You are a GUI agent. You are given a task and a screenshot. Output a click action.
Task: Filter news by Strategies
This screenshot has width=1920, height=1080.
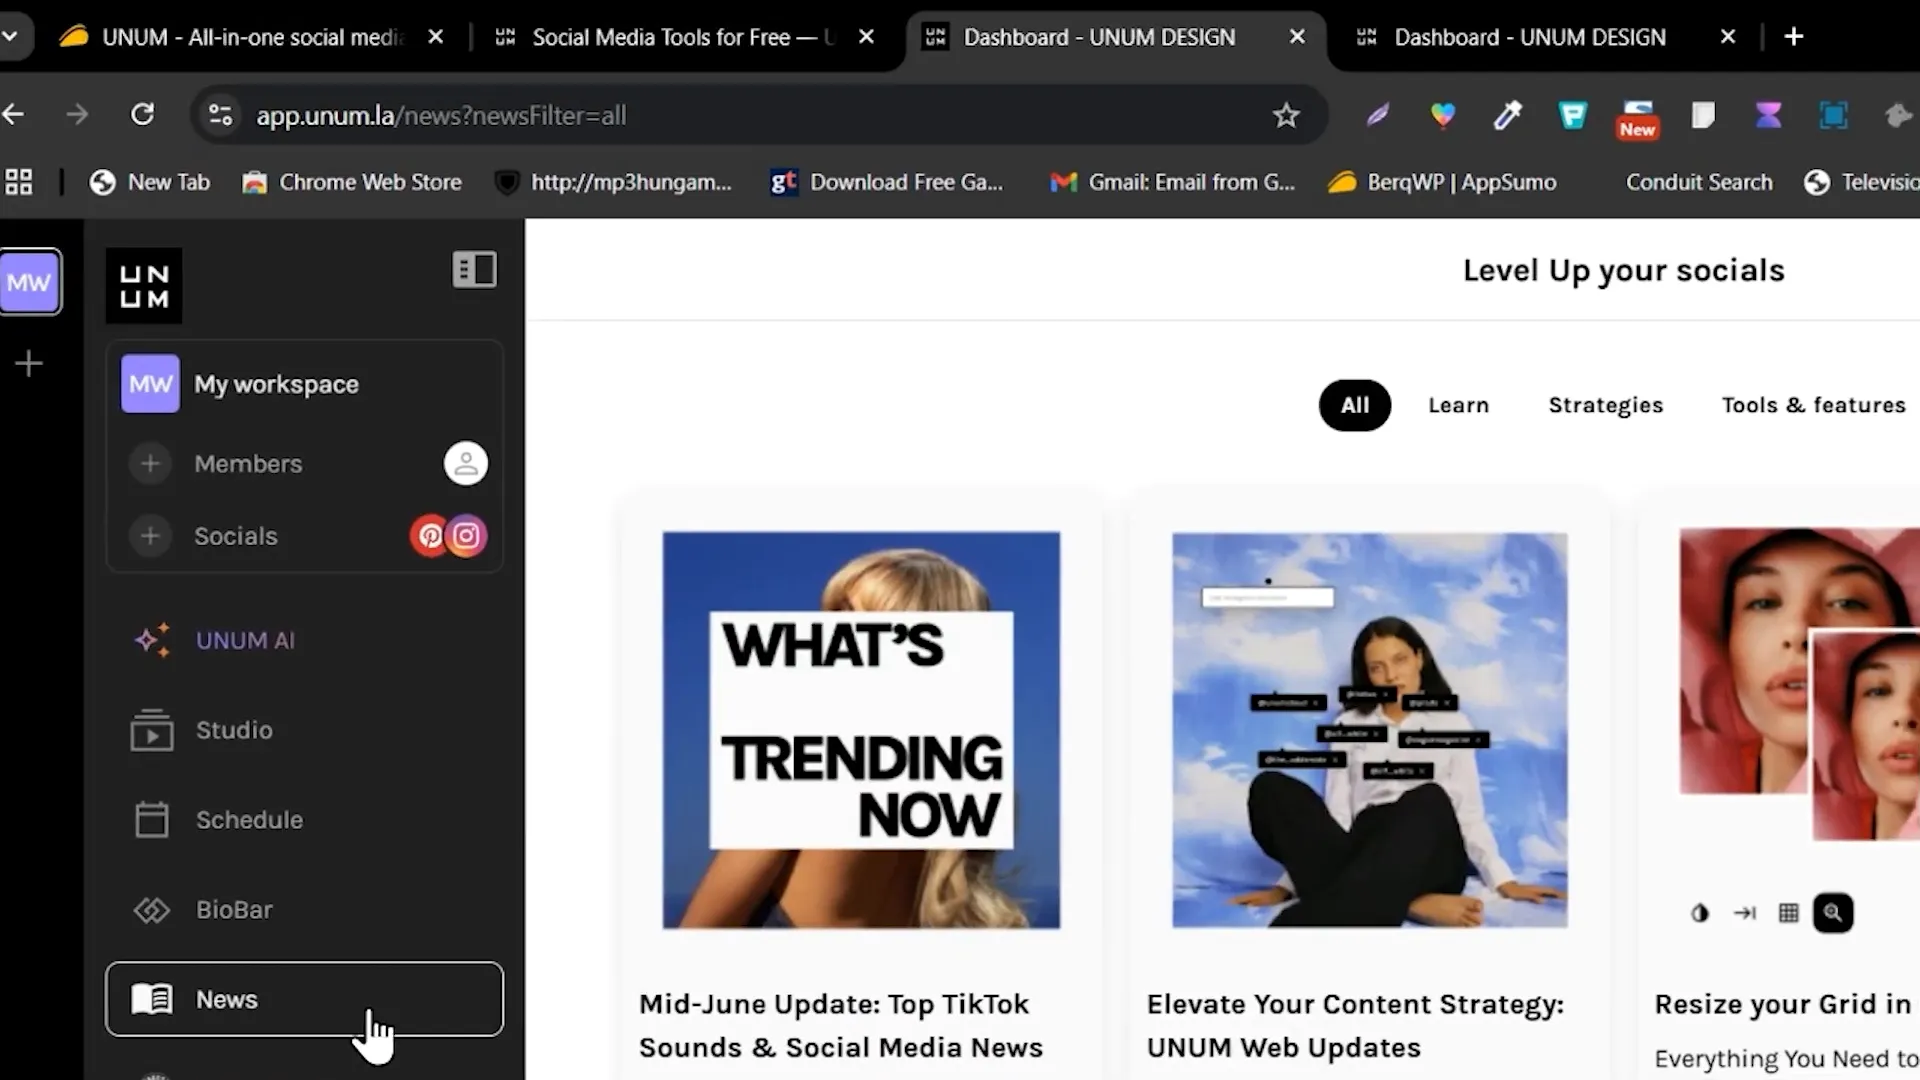[1605, 405]
